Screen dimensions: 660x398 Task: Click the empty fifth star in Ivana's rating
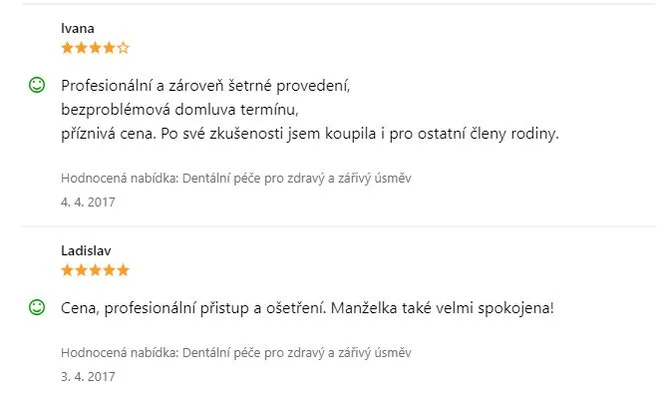[123, 48]
